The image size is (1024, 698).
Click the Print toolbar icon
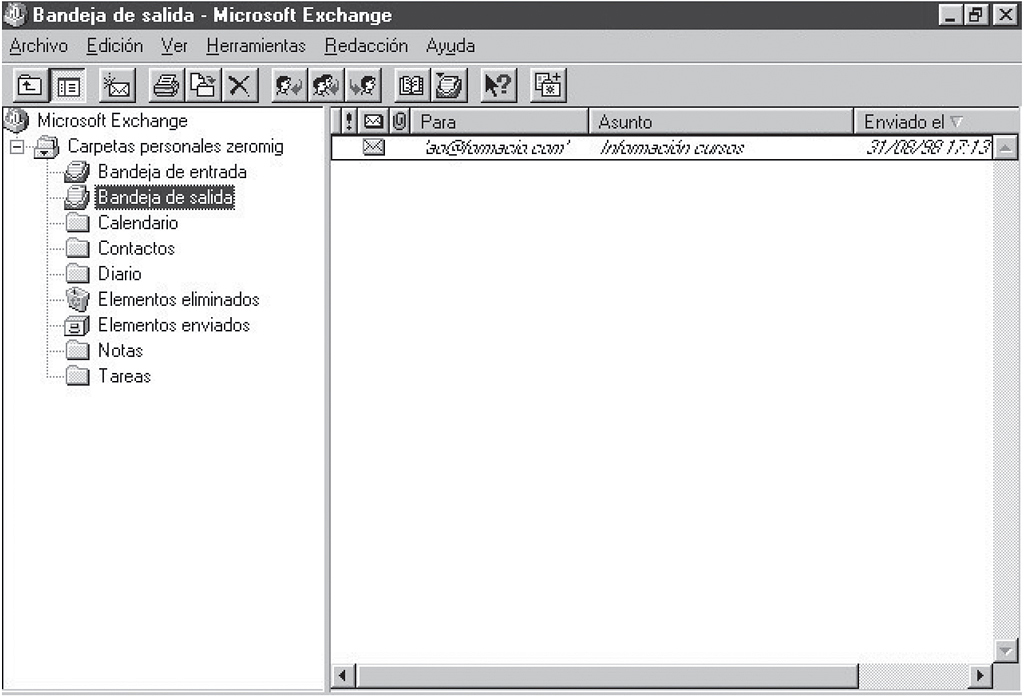click(x=166, y=86)
